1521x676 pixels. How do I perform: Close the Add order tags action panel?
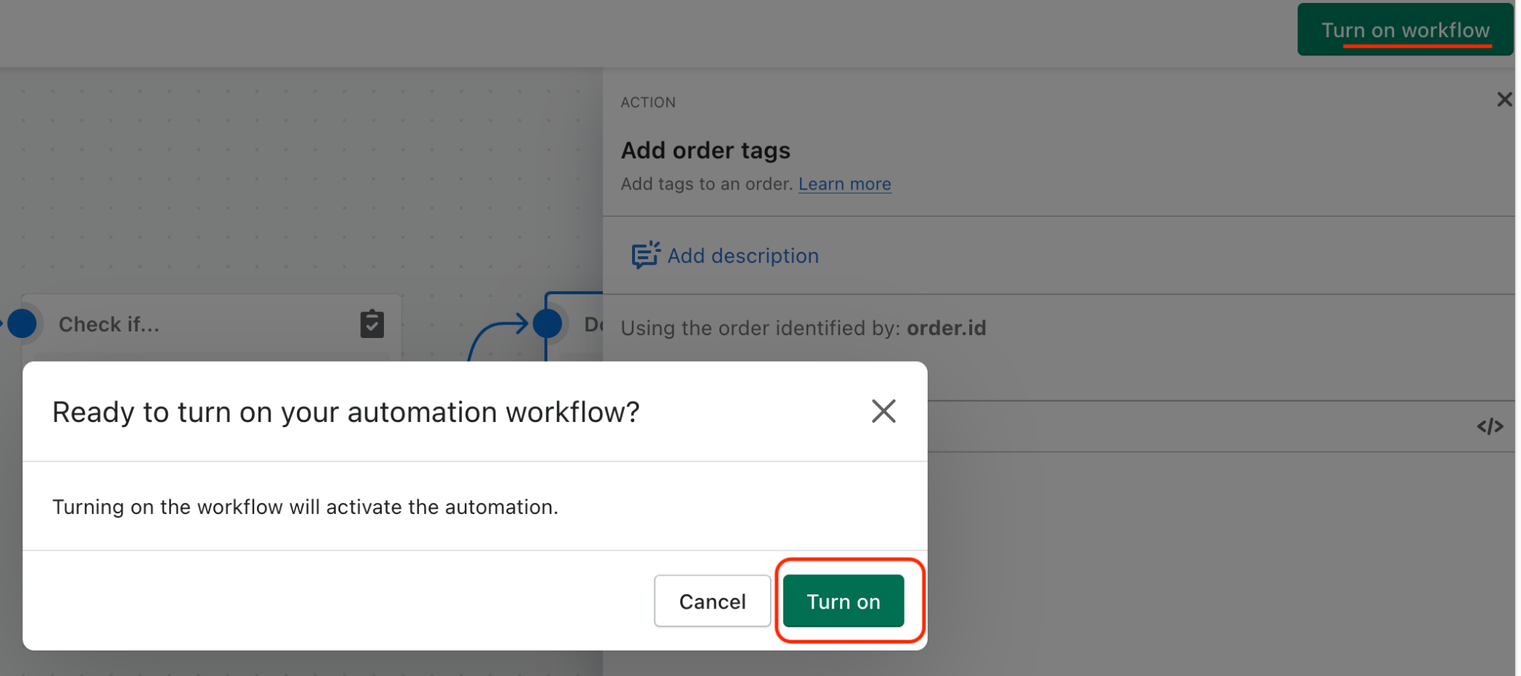tap(1503, 99)
